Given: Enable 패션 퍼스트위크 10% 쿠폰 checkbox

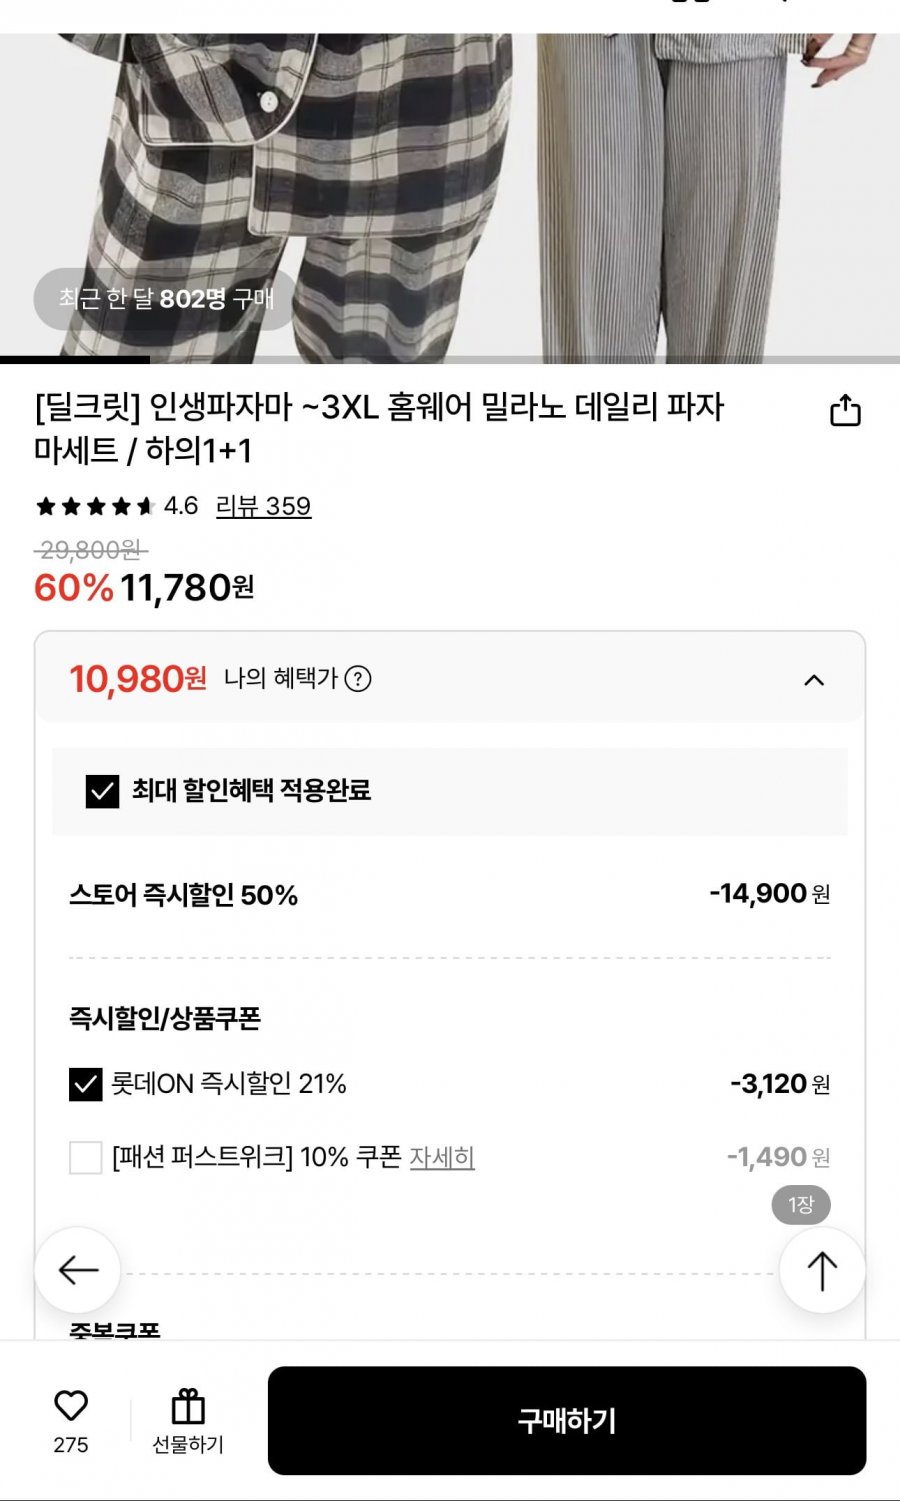Looking at the screenshot, I should click(x=86, y=1158).
